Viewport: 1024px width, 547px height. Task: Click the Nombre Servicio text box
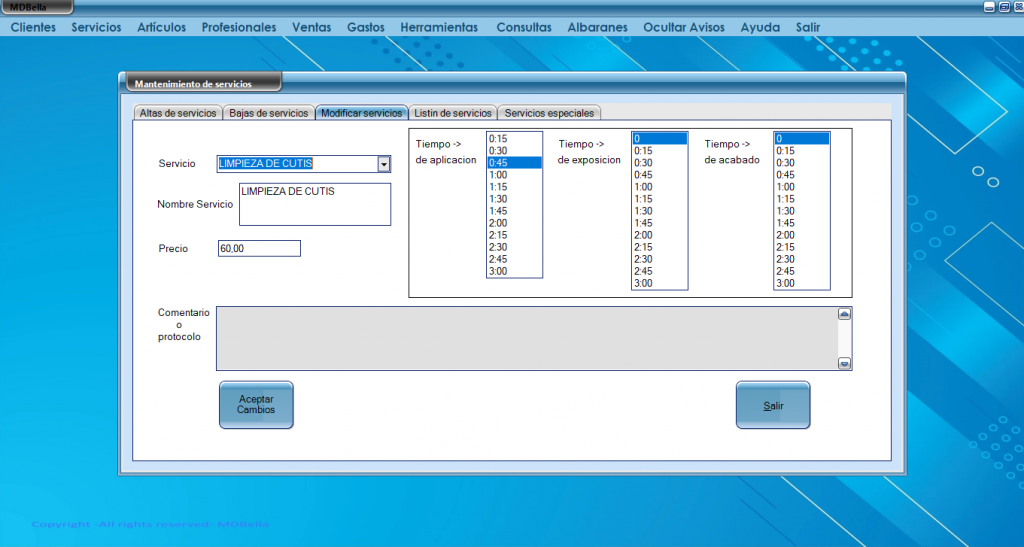315,204
